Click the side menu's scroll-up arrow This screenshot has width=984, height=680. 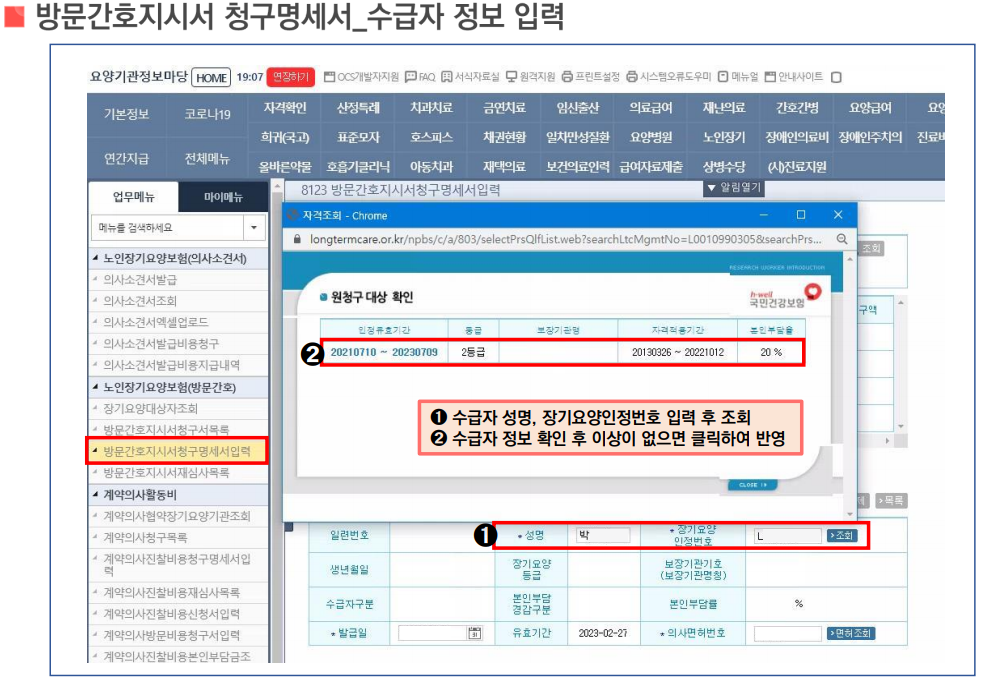tap(277, 187)
